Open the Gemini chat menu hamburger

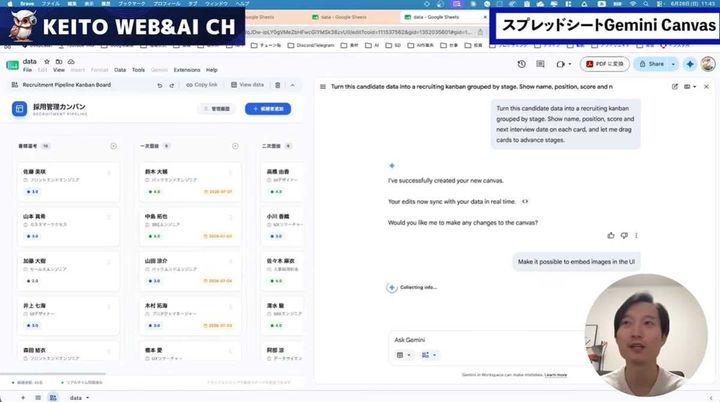323,87
